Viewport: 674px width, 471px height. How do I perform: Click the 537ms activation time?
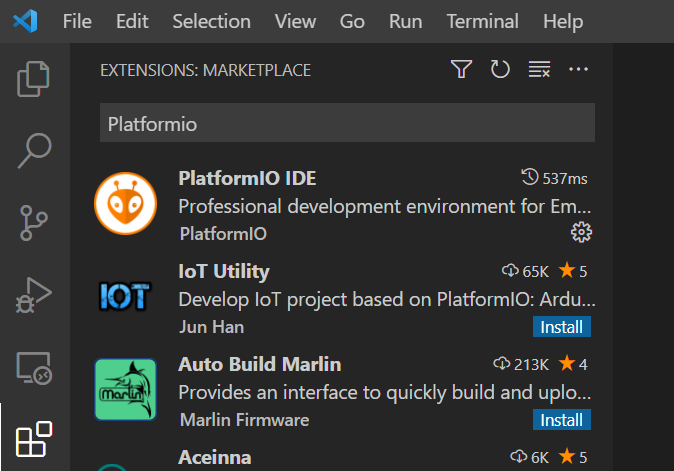coord(554,178)
